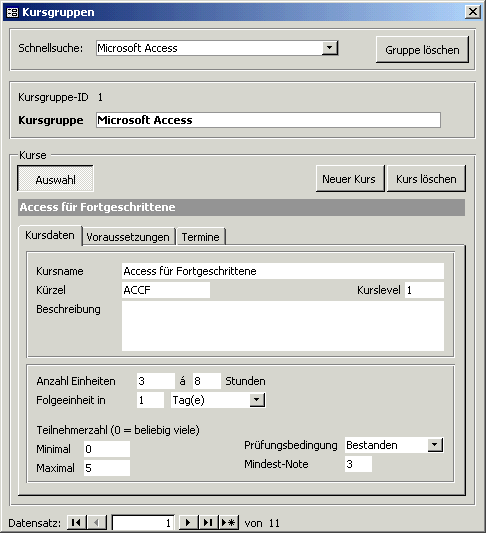Click the Kurs löschen button

tap(426, 179)
